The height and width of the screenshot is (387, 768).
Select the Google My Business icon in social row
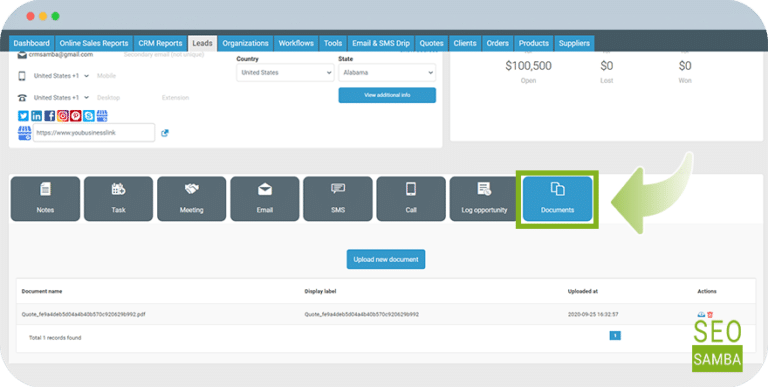point(101,116)
